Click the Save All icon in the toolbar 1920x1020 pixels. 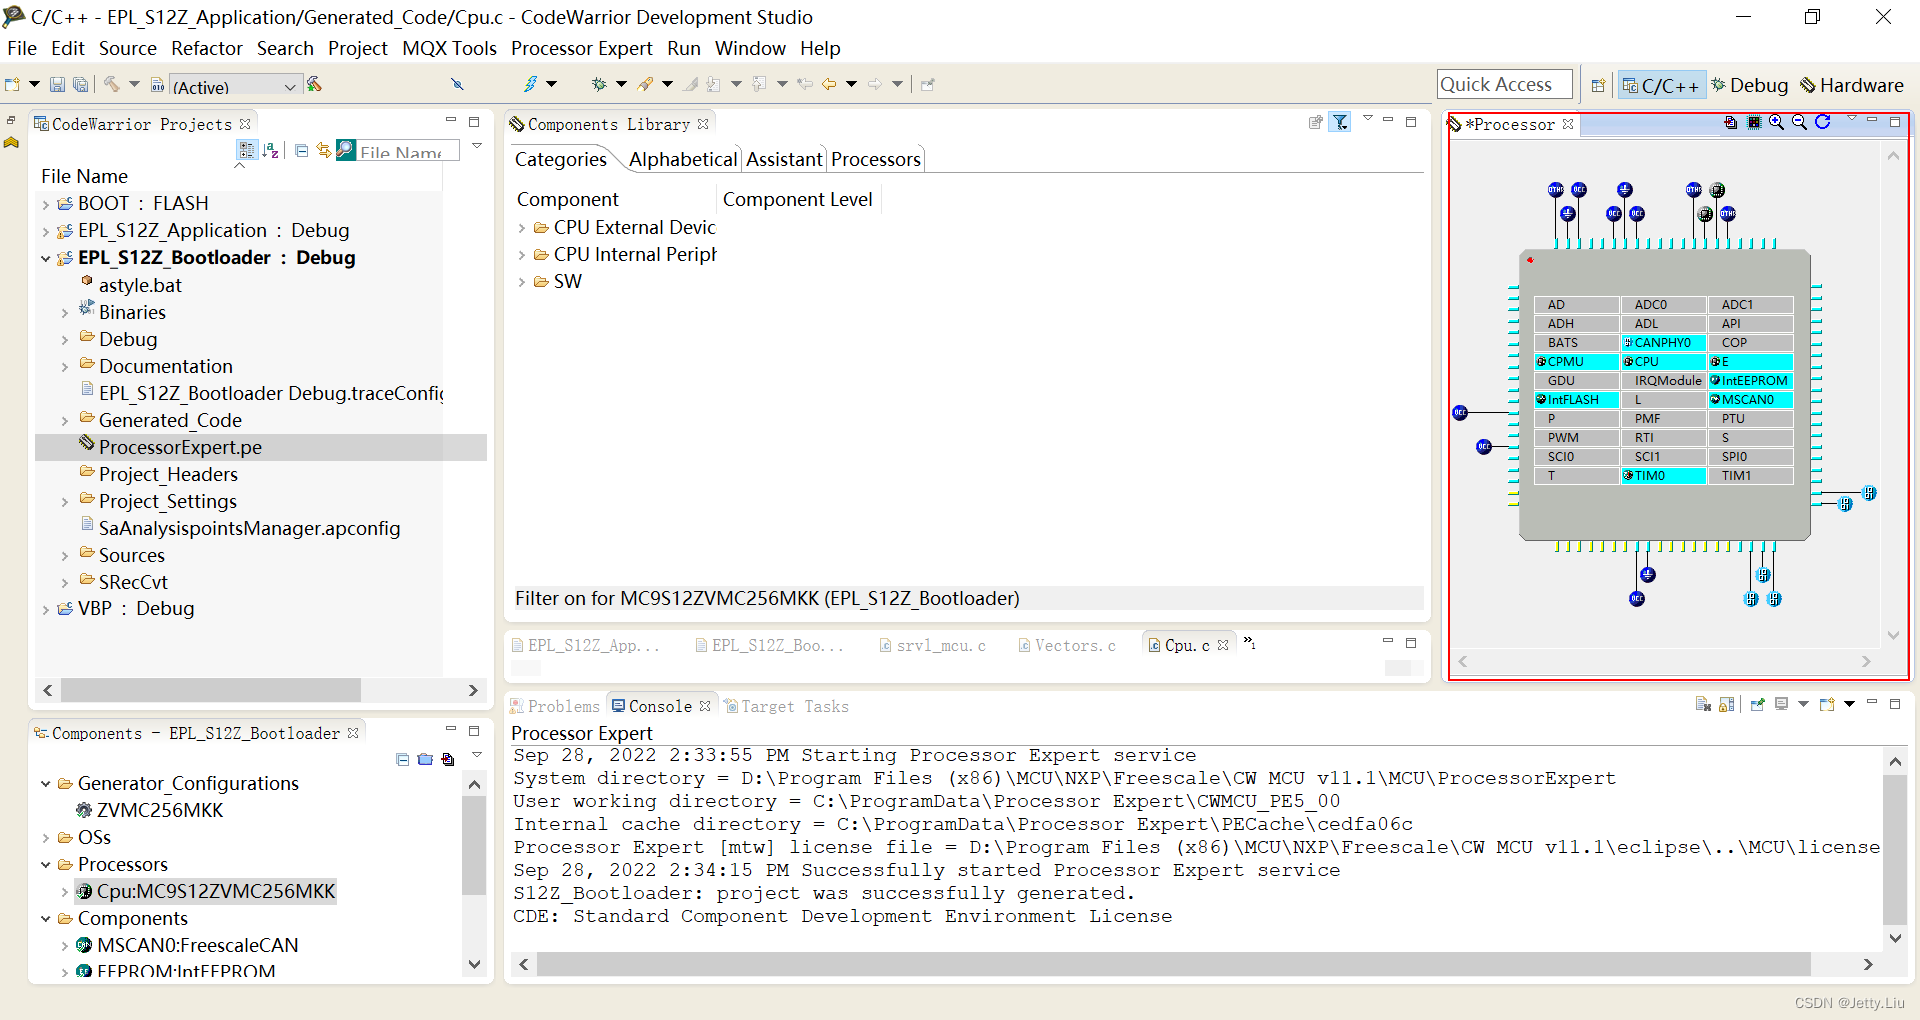[x=81, y=85]
